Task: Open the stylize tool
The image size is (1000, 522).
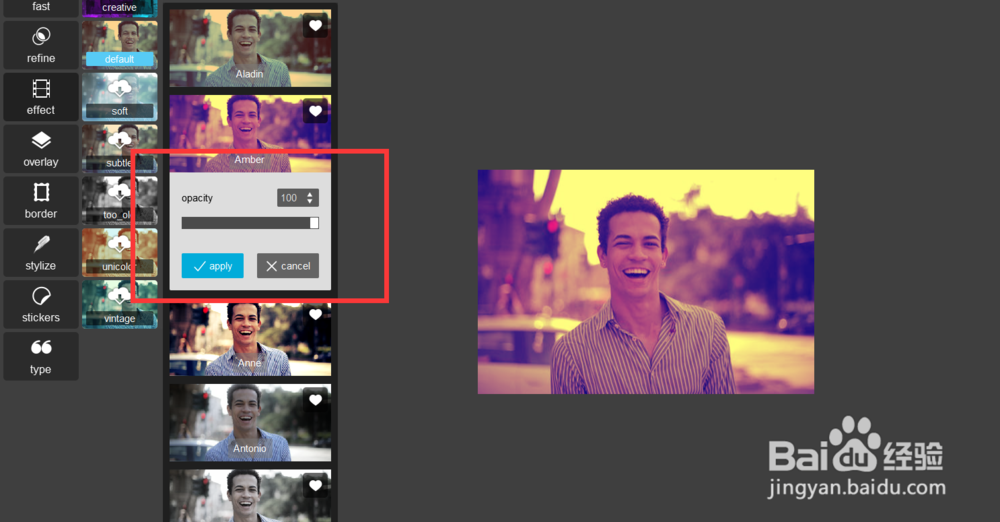Action: 41,253
